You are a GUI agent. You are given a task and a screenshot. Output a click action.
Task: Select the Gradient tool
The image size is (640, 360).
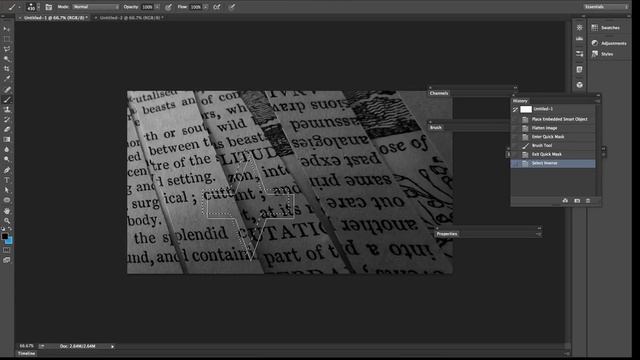pyautogui.click(x=7, y=139)
